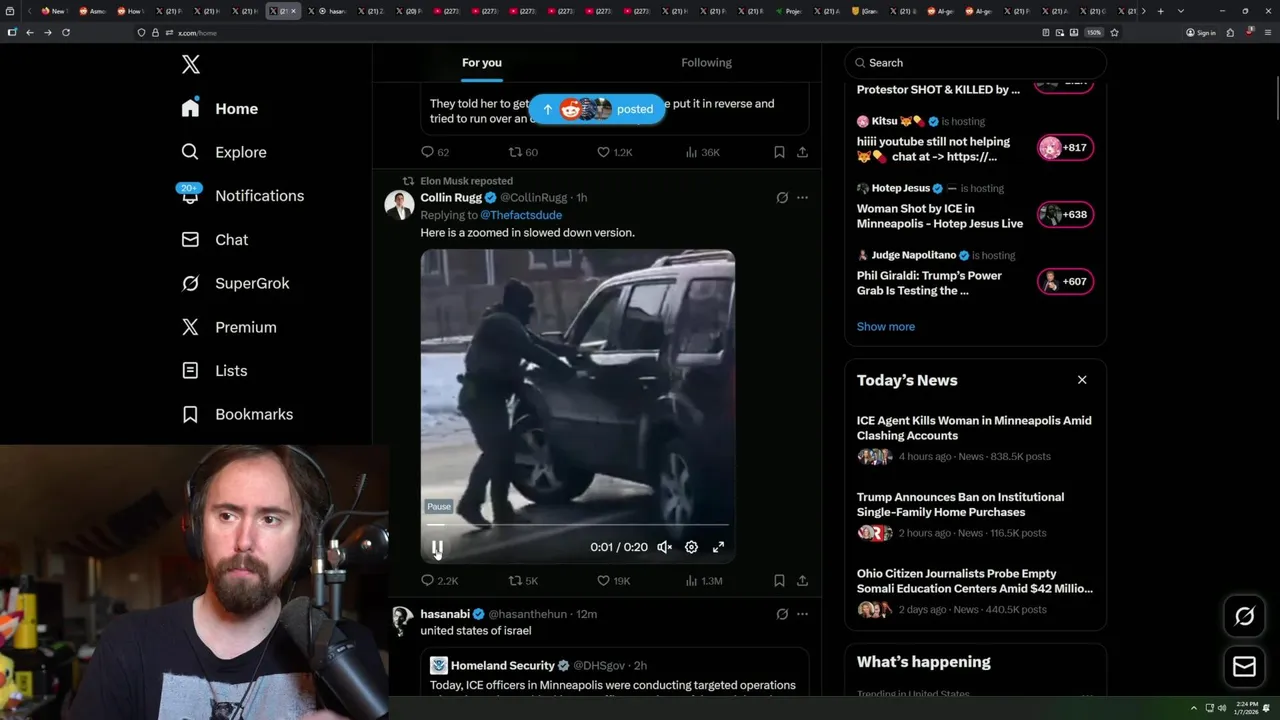The width and height of the screenshot is (1280, 720).
Task: Open Notifications with the 20+ badge
Action: (241, 195)
